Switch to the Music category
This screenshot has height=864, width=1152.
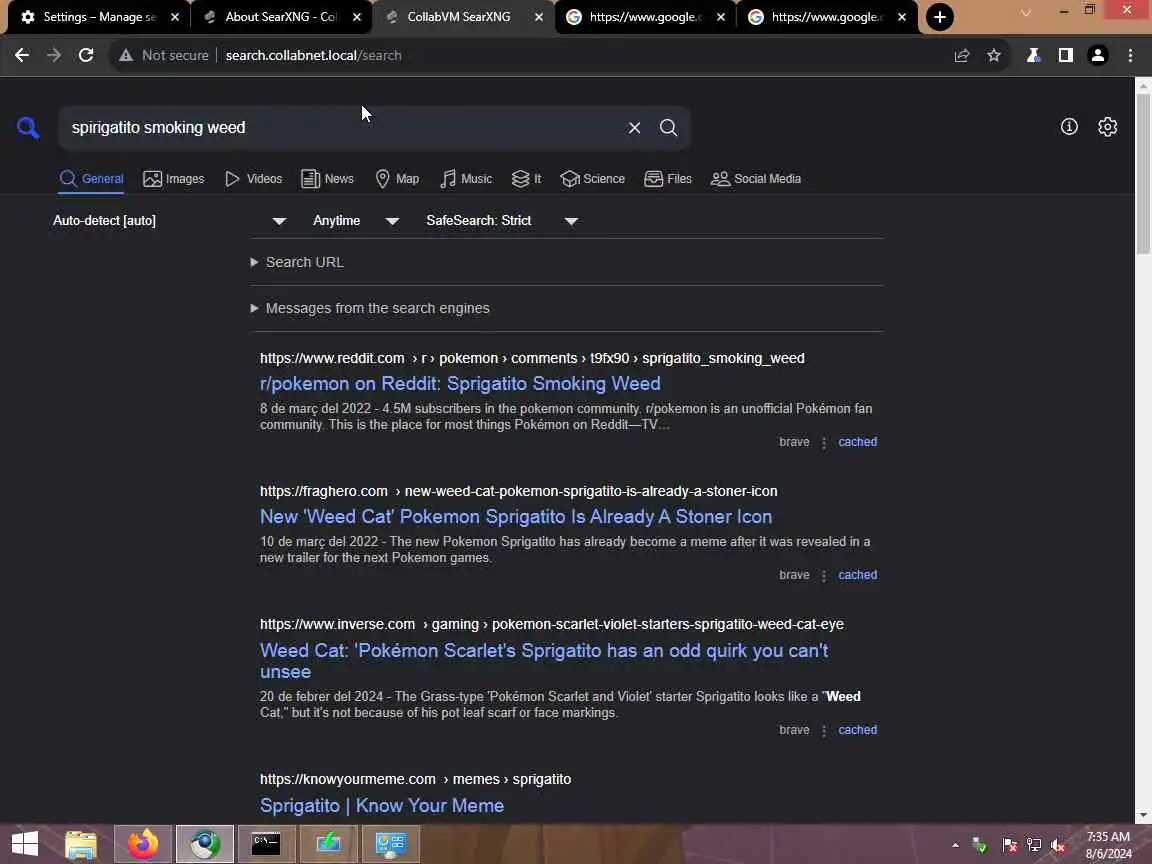pos(466,179)
